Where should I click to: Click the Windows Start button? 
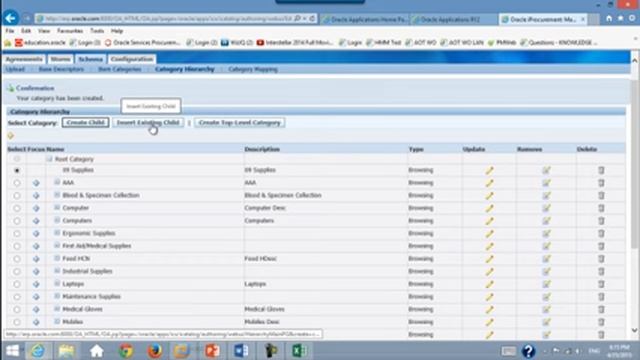pyautogui.click(x=12, y=351)
